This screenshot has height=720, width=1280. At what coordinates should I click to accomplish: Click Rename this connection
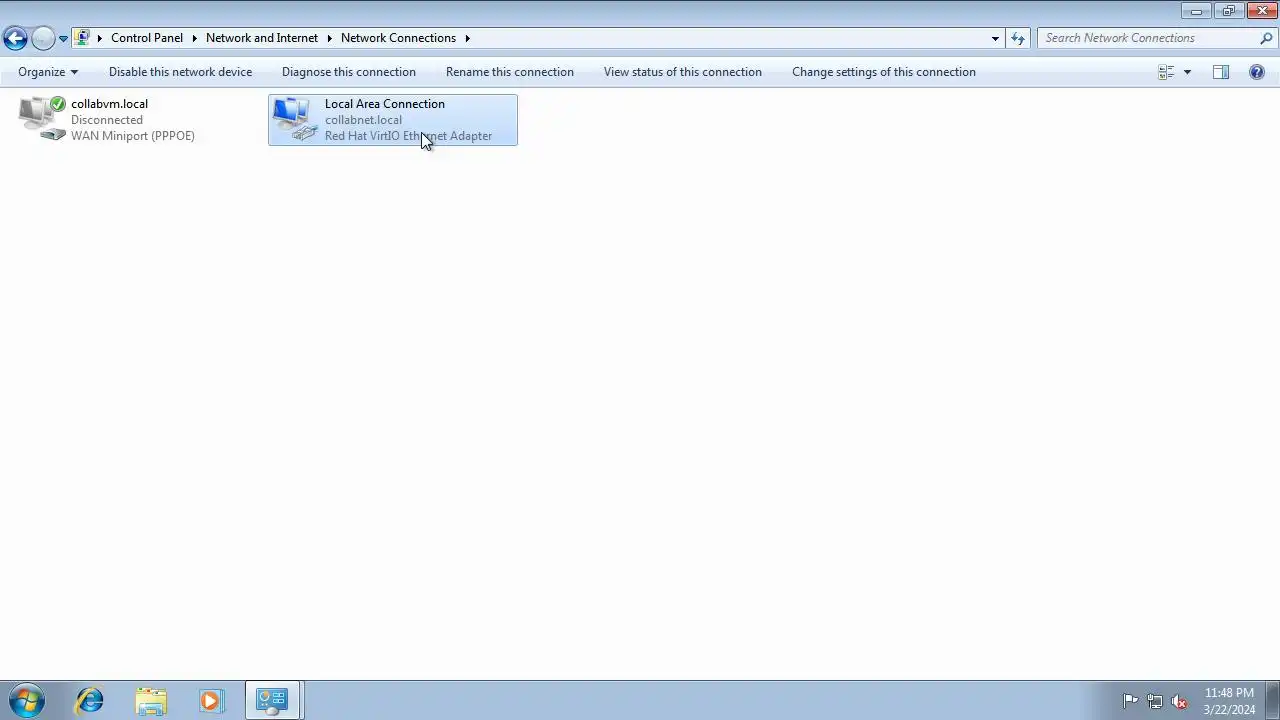pos(509,72)
